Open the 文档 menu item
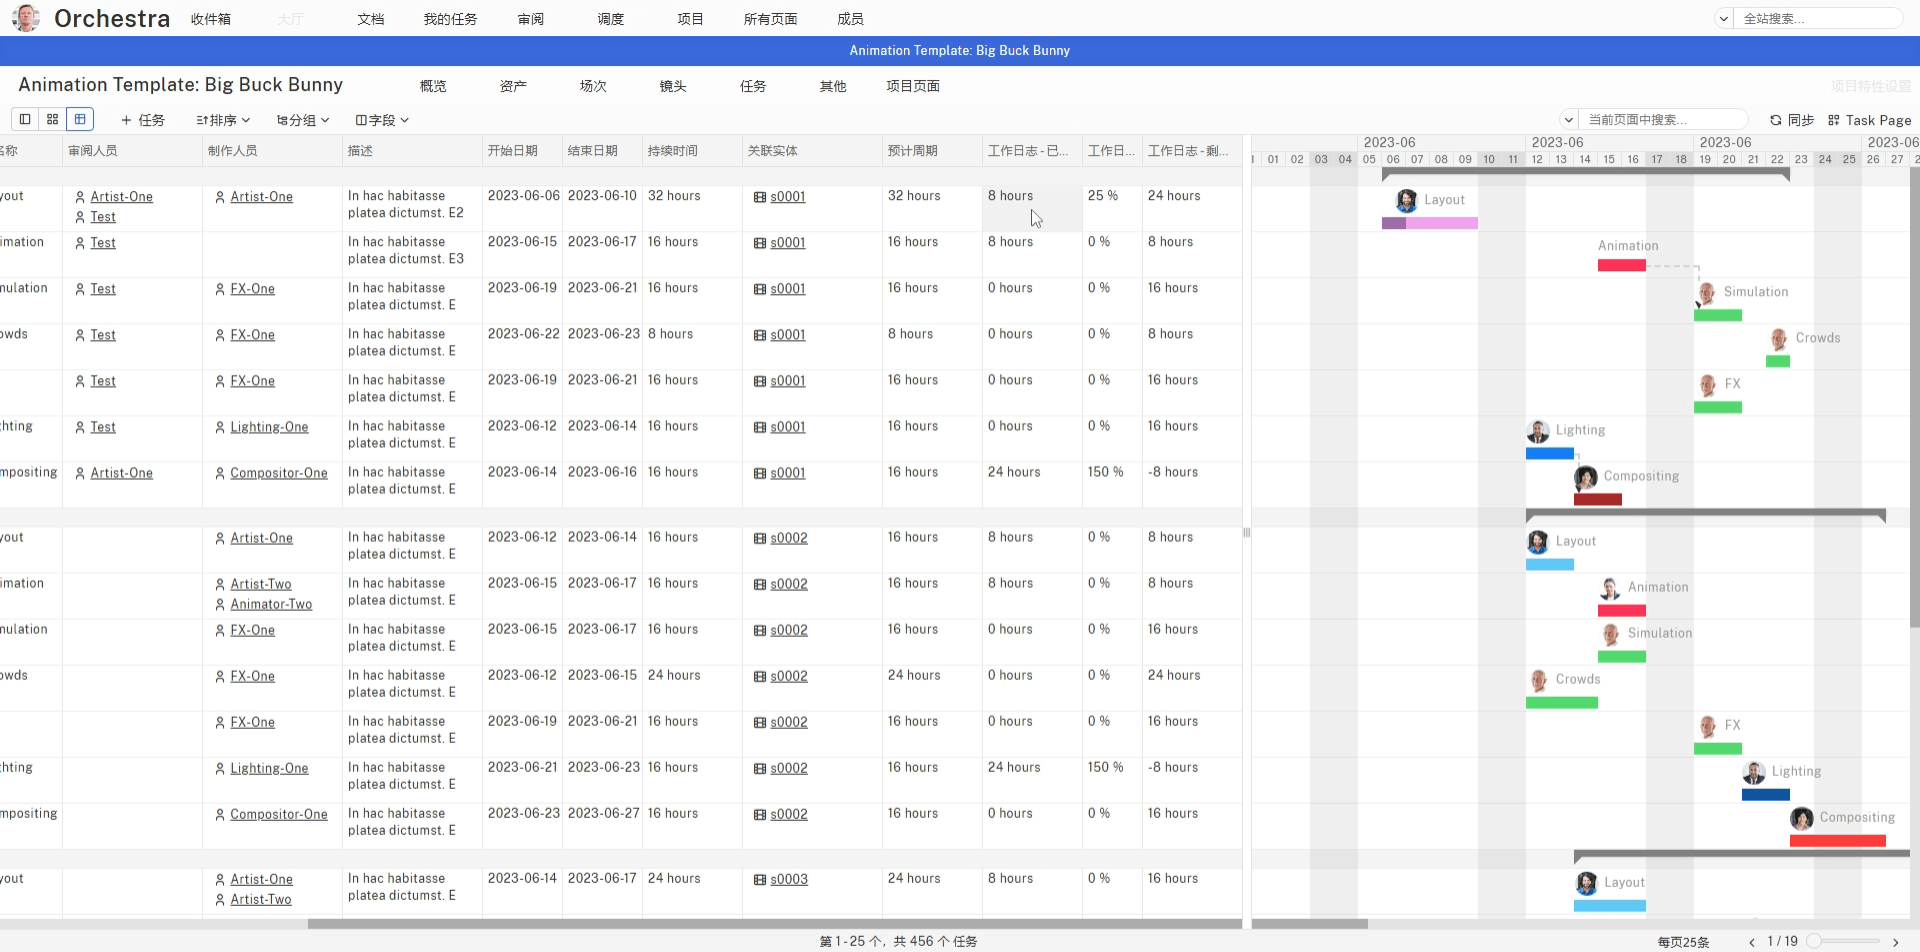 click(371, 19)
